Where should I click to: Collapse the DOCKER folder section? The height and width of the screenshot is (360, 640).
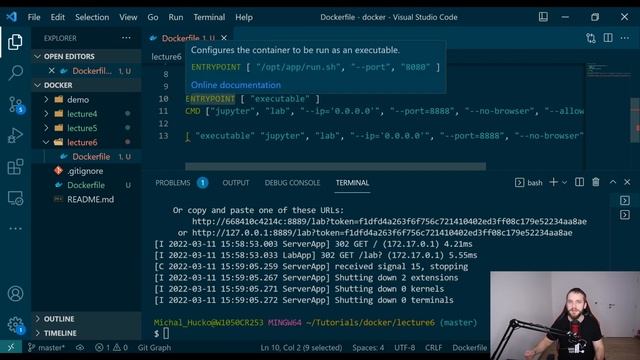(87, 85)
